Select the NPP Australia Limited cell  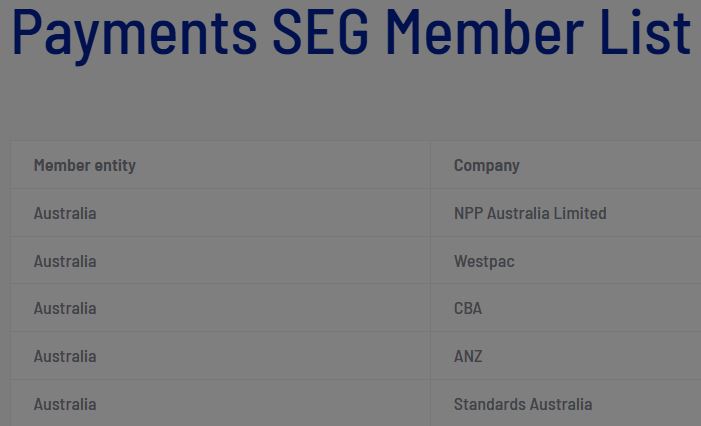pos(529,213)
